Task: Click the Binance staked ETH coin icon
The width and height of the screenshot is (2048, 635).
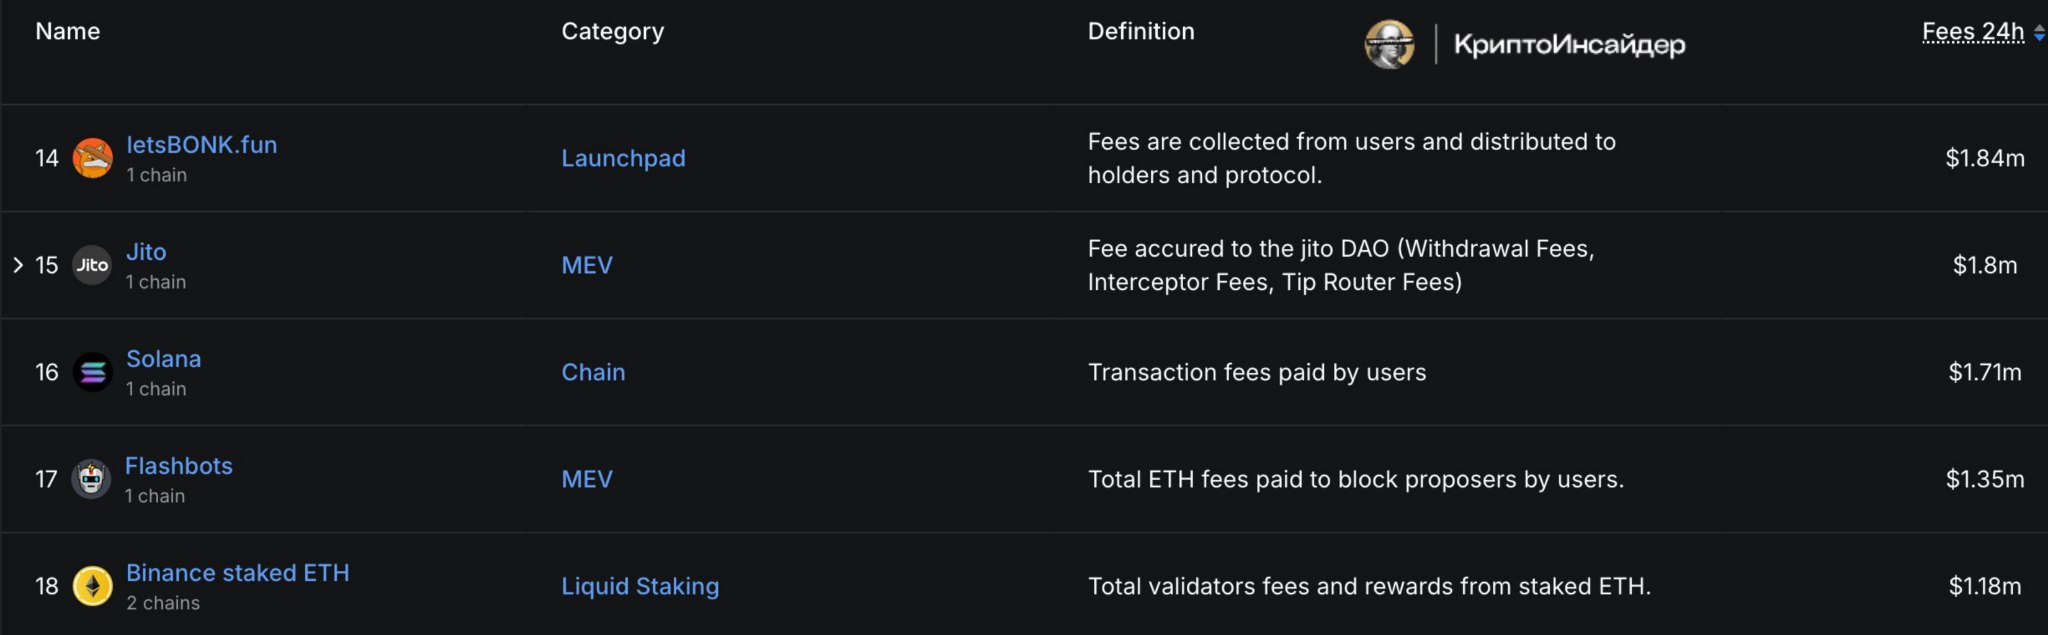Action: pos(93,586)
